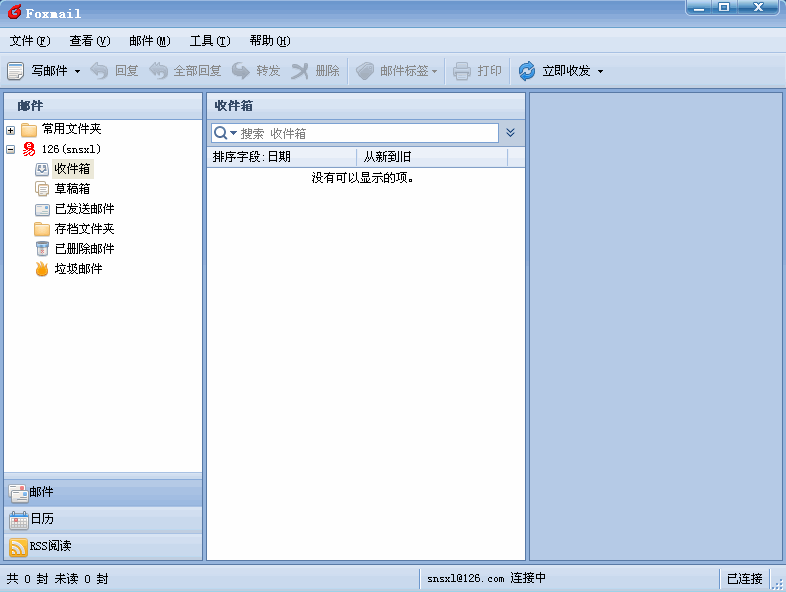The width and height of the screenshot is (786, 592).
Task: Click the 126 NetEase account icon
Action: (29, 149)
